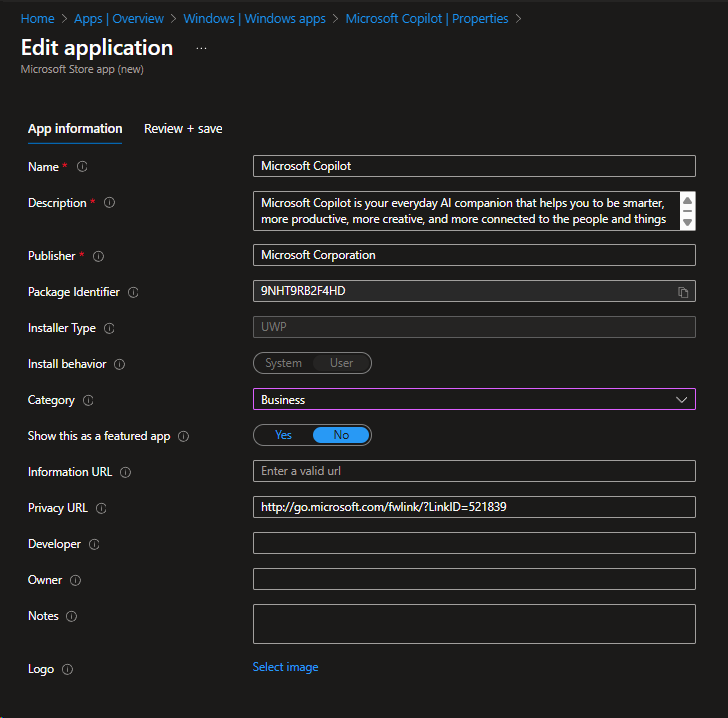Click Select image link for Logo
The width and height of the screenshot is (728, 718).
coord(286,667)
